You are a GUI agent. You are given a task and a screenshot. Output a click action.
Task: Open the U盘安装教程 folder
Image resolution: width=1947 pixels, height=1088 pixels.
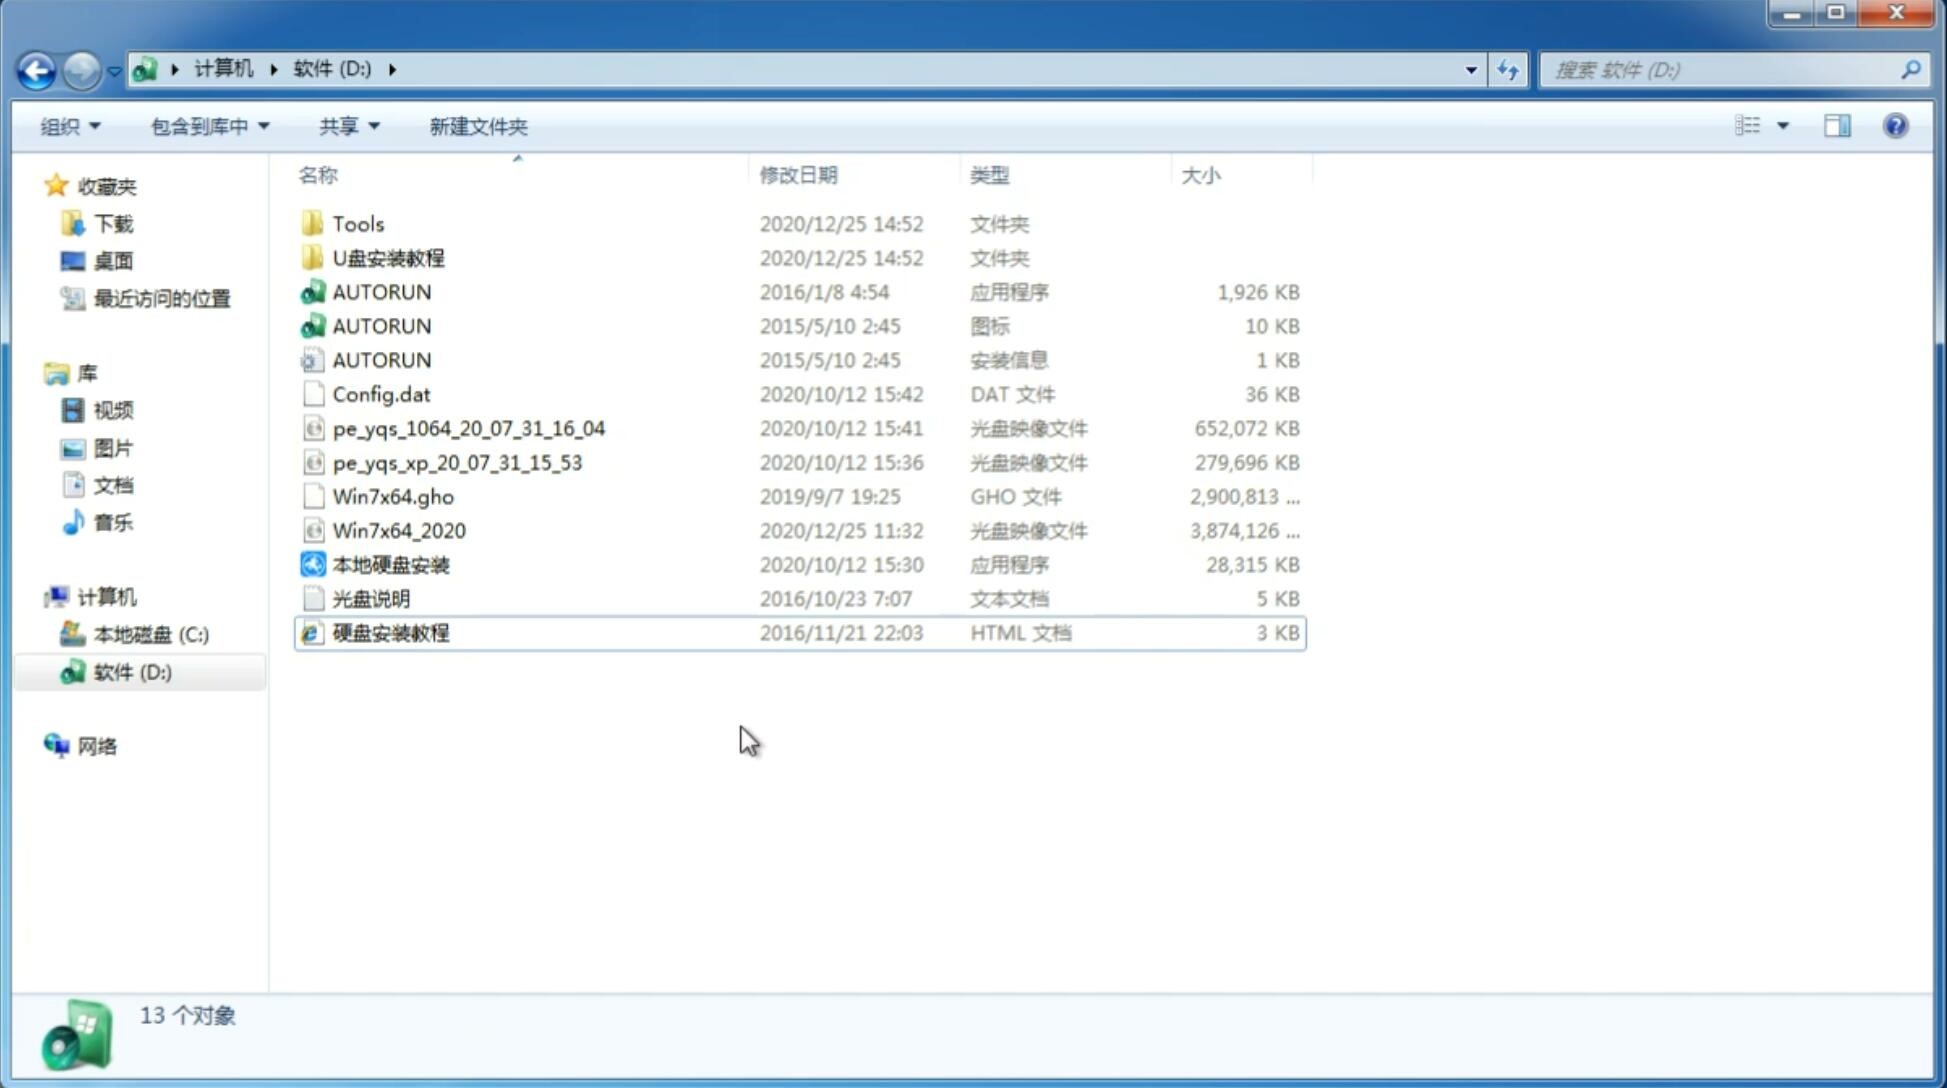390,258
